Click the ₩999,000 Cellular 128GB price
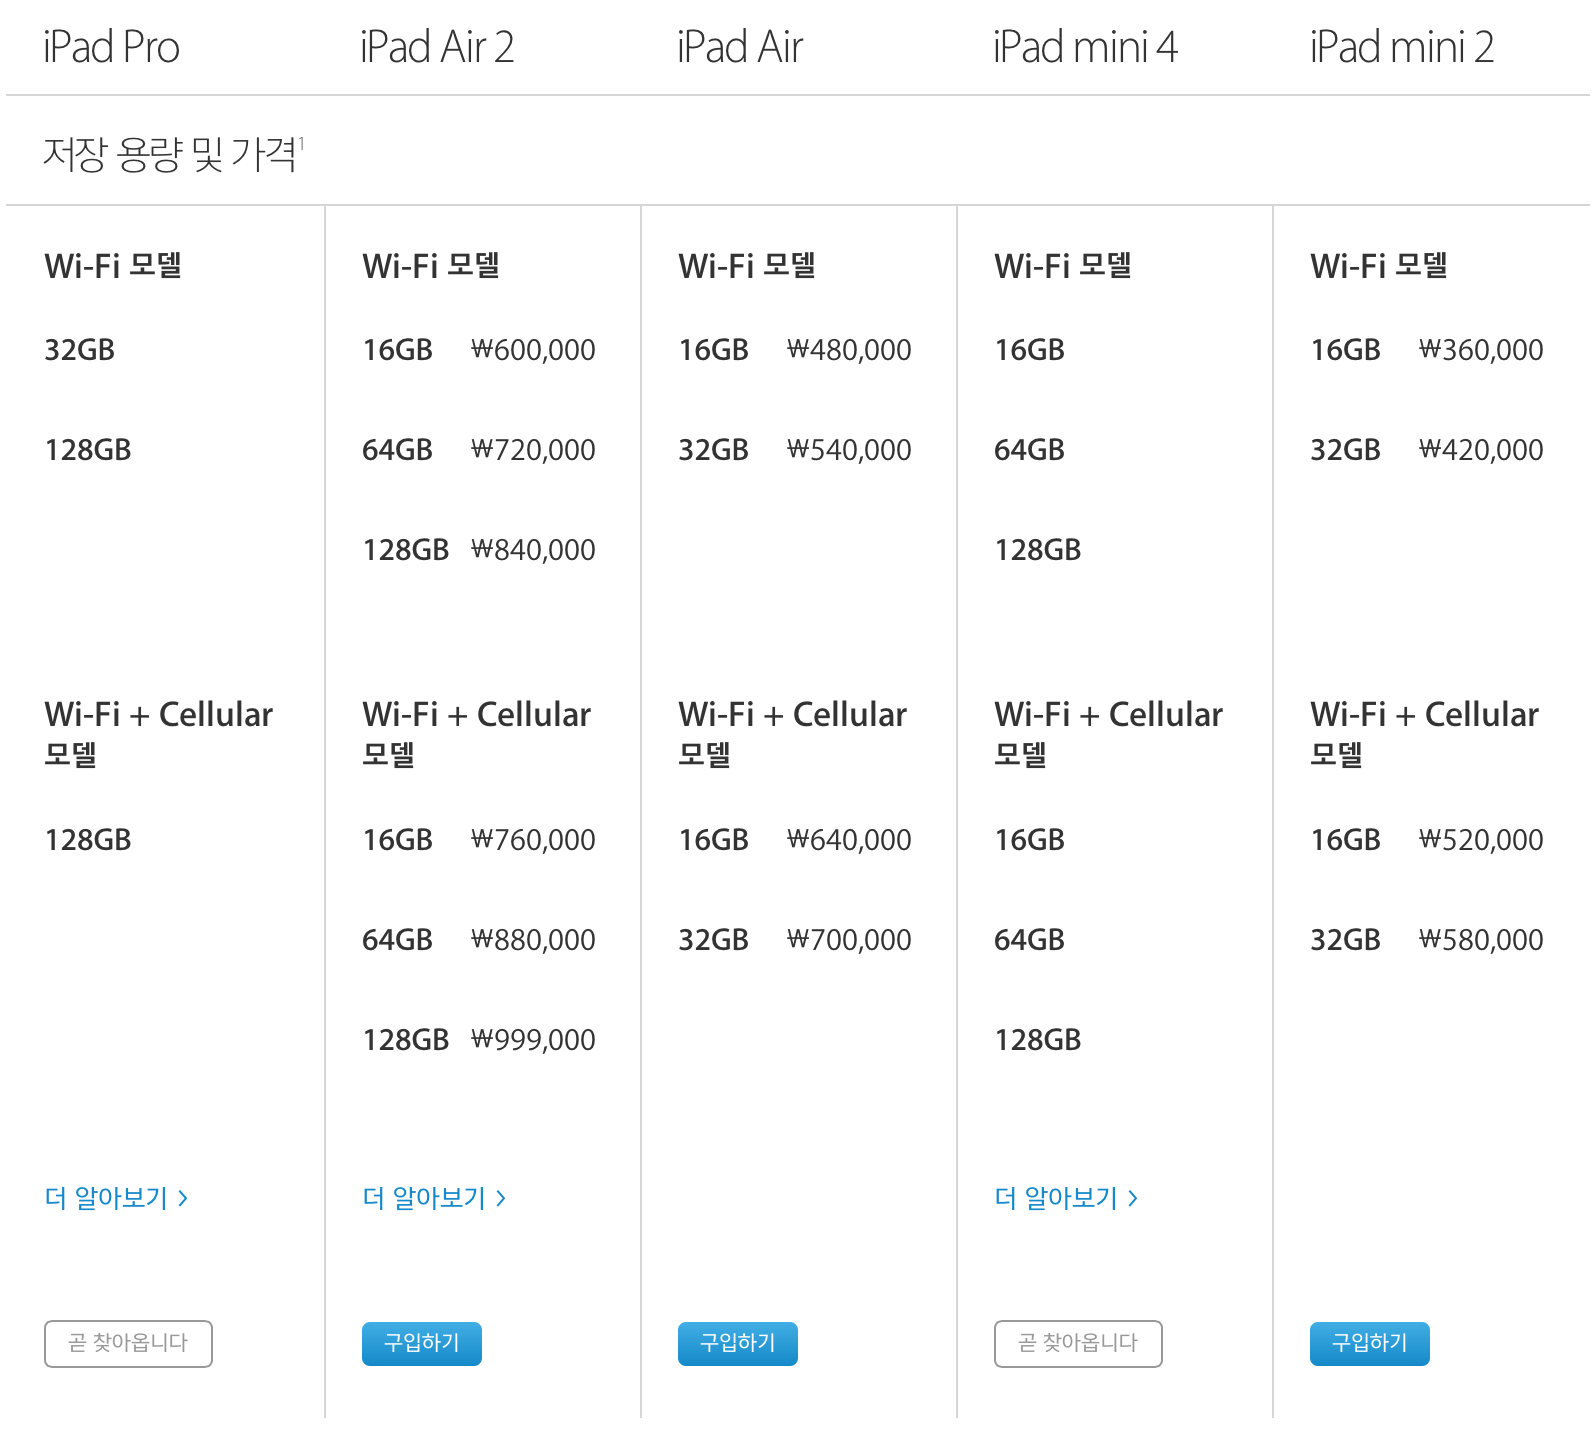 point(533,1040)
